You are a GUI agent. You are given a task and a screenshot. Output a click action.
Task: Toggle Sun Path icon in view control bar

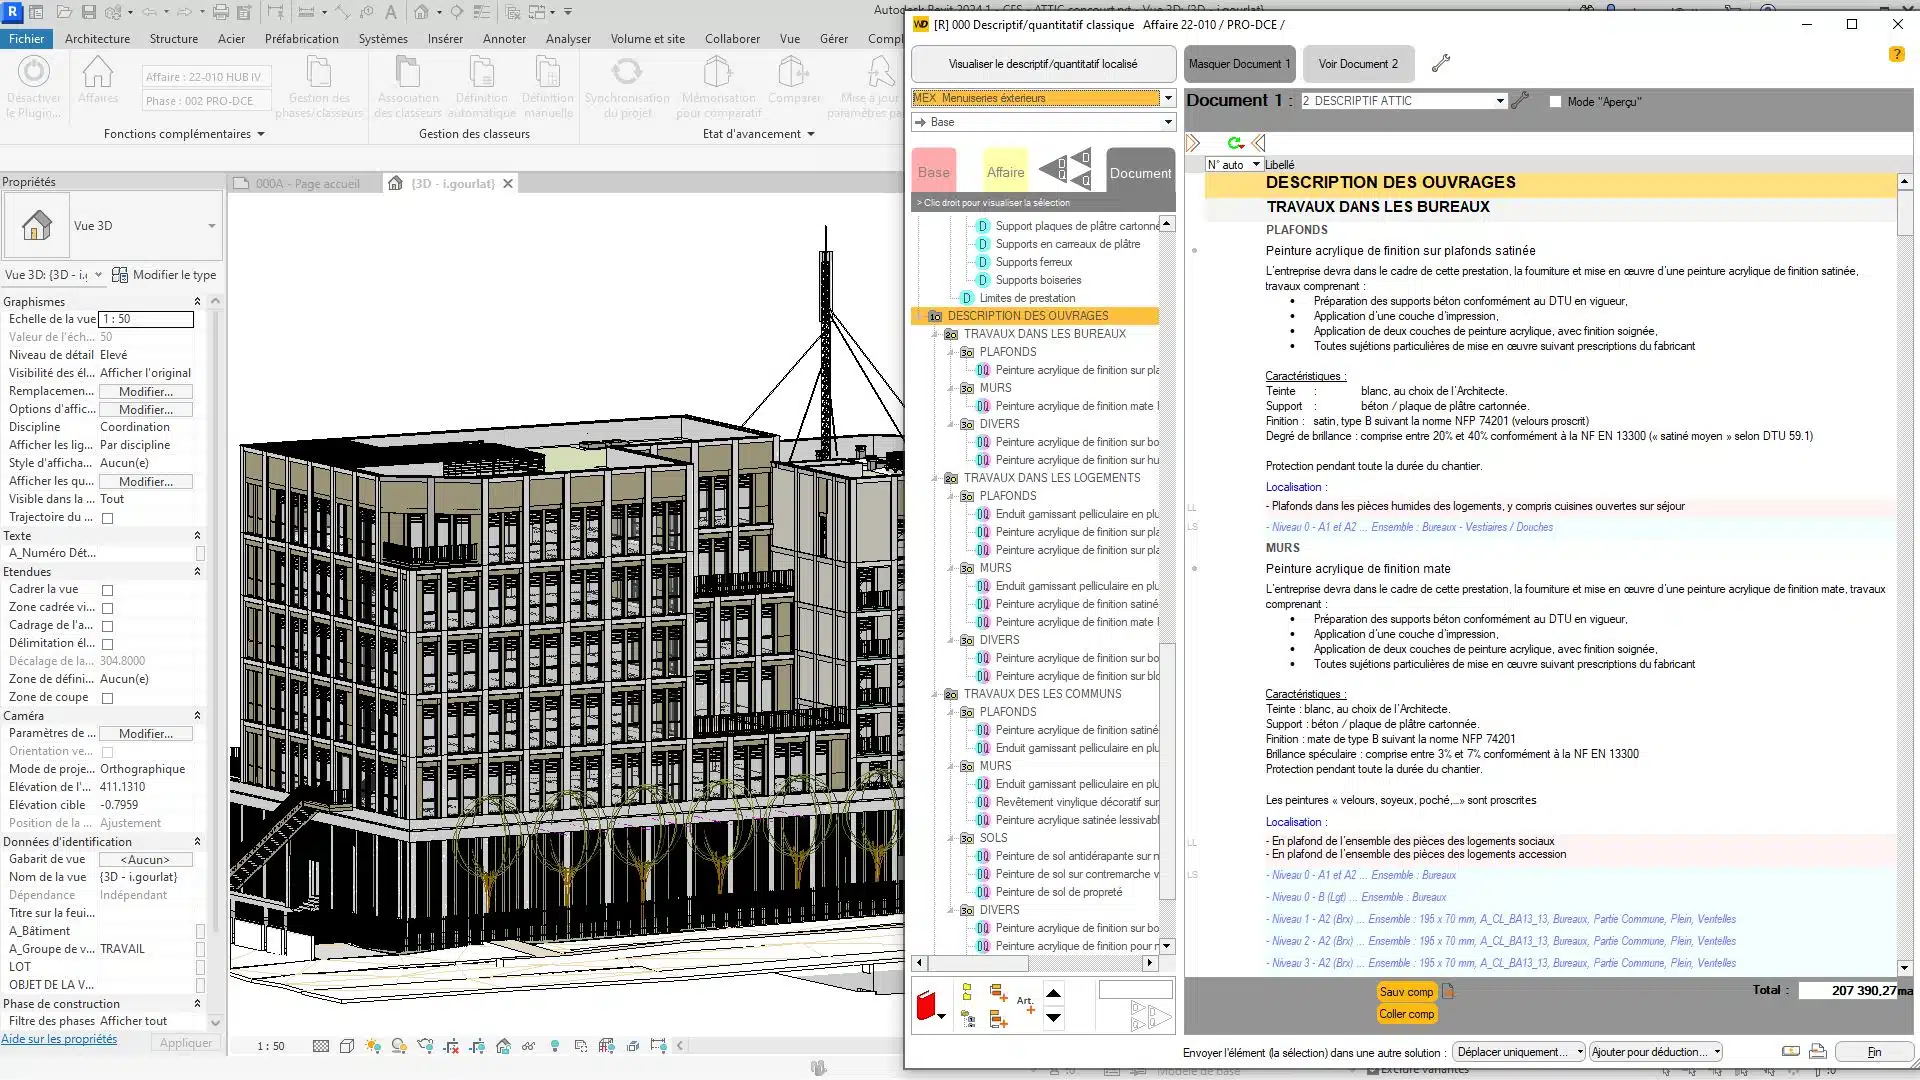(373, 1046)
